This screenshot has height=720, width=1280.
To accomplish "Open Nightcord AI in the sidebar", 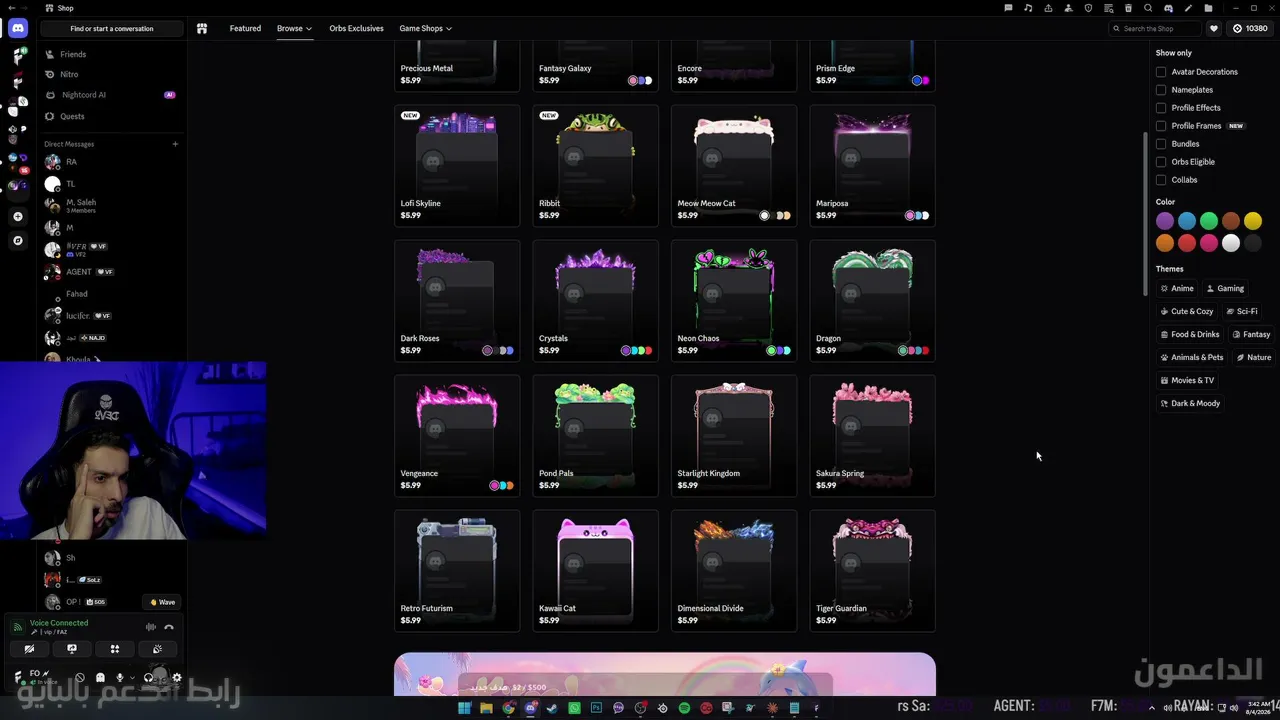I will click(x=111, y=95).
